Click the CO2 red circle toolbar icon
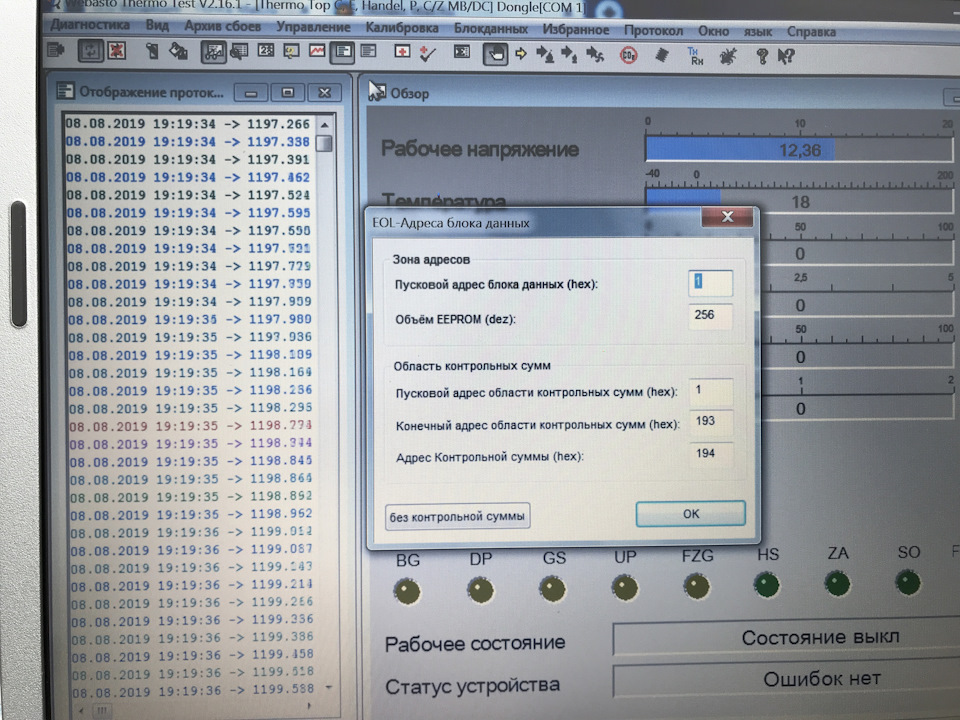Screen dimensions: 960x720 coord(628,55)
